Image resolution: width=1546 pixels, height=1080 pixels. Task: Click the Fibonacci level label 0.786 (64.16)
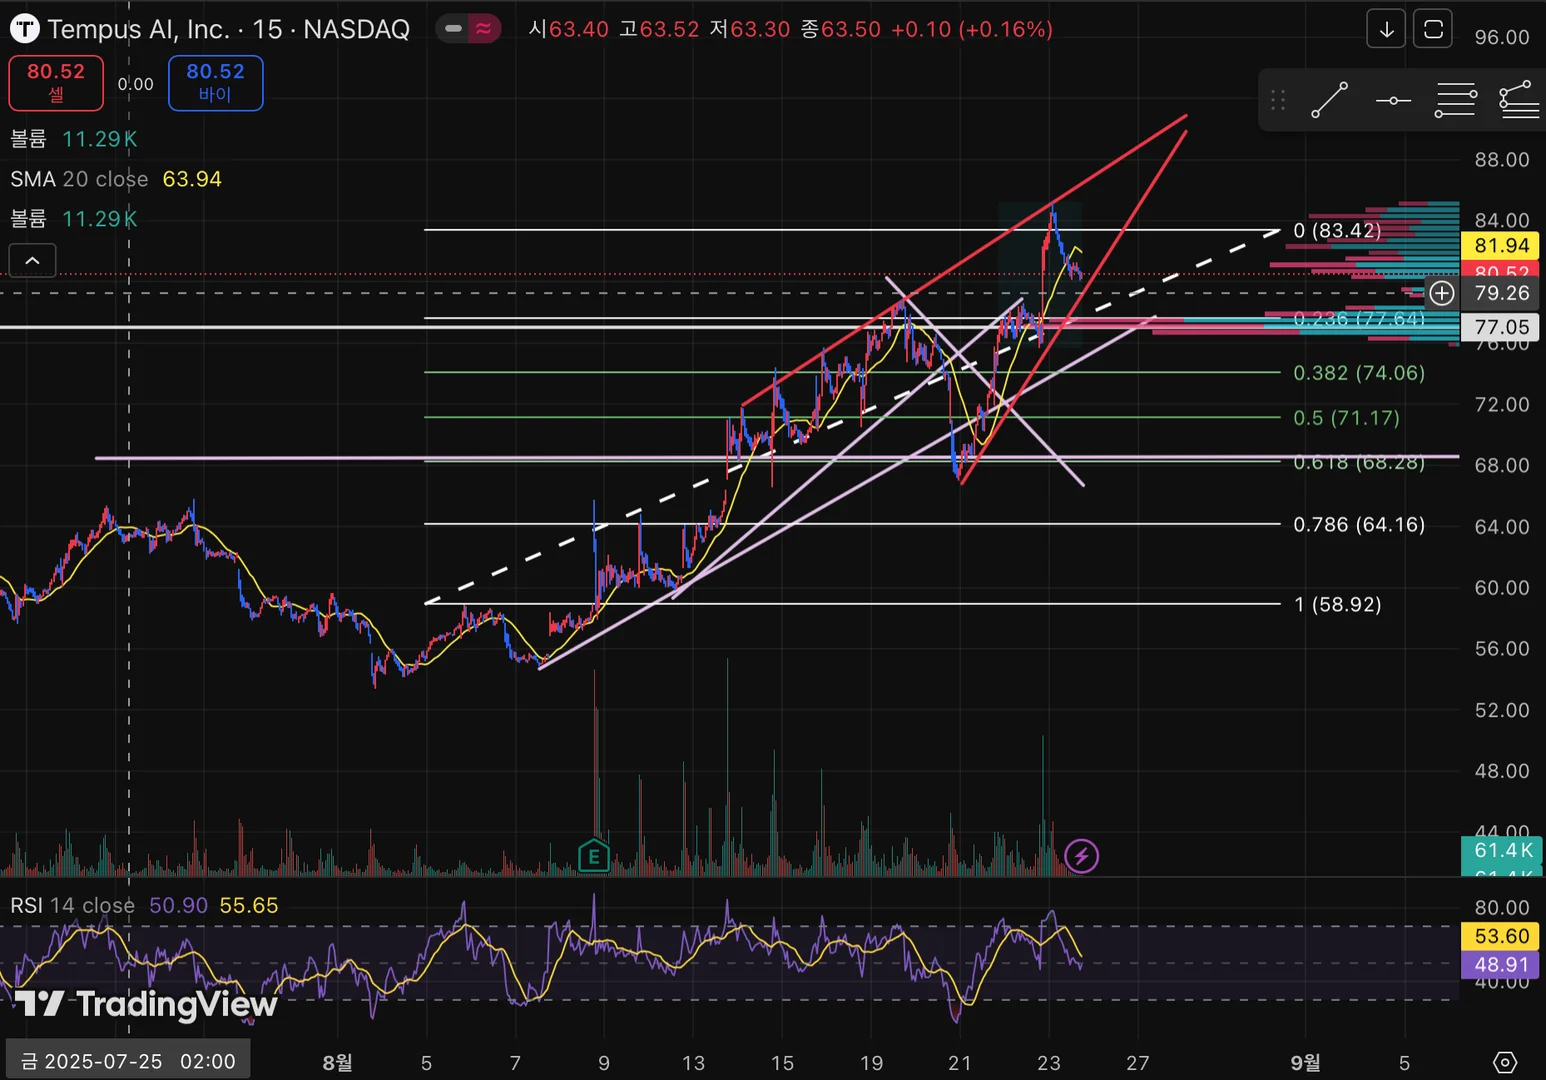[1359, 524]
